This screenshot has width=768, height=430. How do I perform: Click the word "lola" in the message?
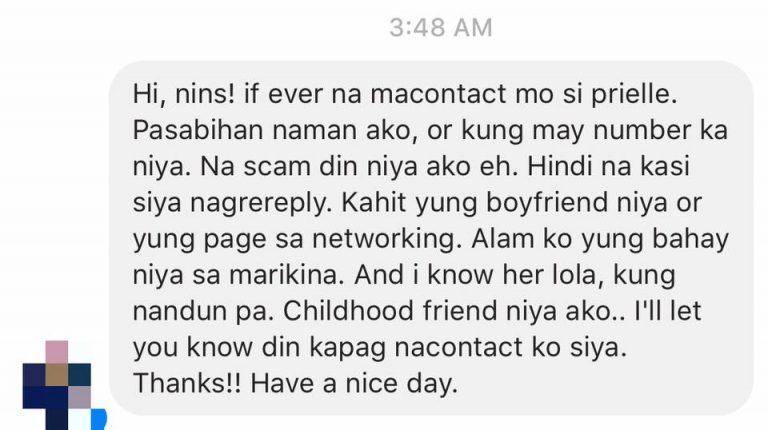pos(570,275)
